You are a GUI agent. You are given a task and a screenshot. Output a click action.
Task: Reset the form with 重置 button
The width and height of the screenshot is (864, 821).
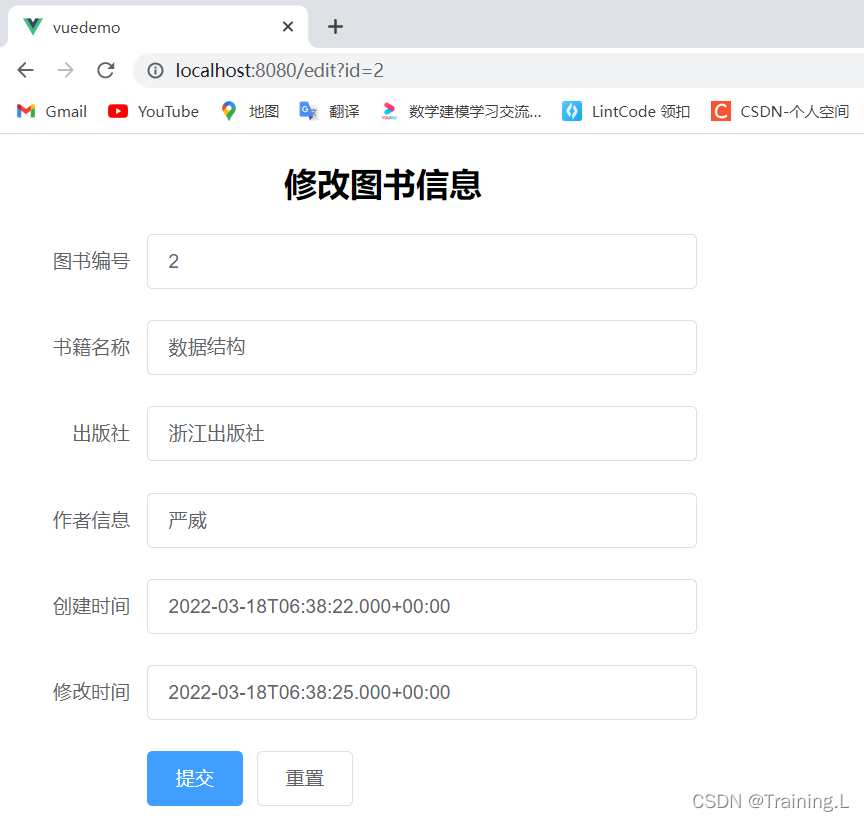tap(305, 778)
